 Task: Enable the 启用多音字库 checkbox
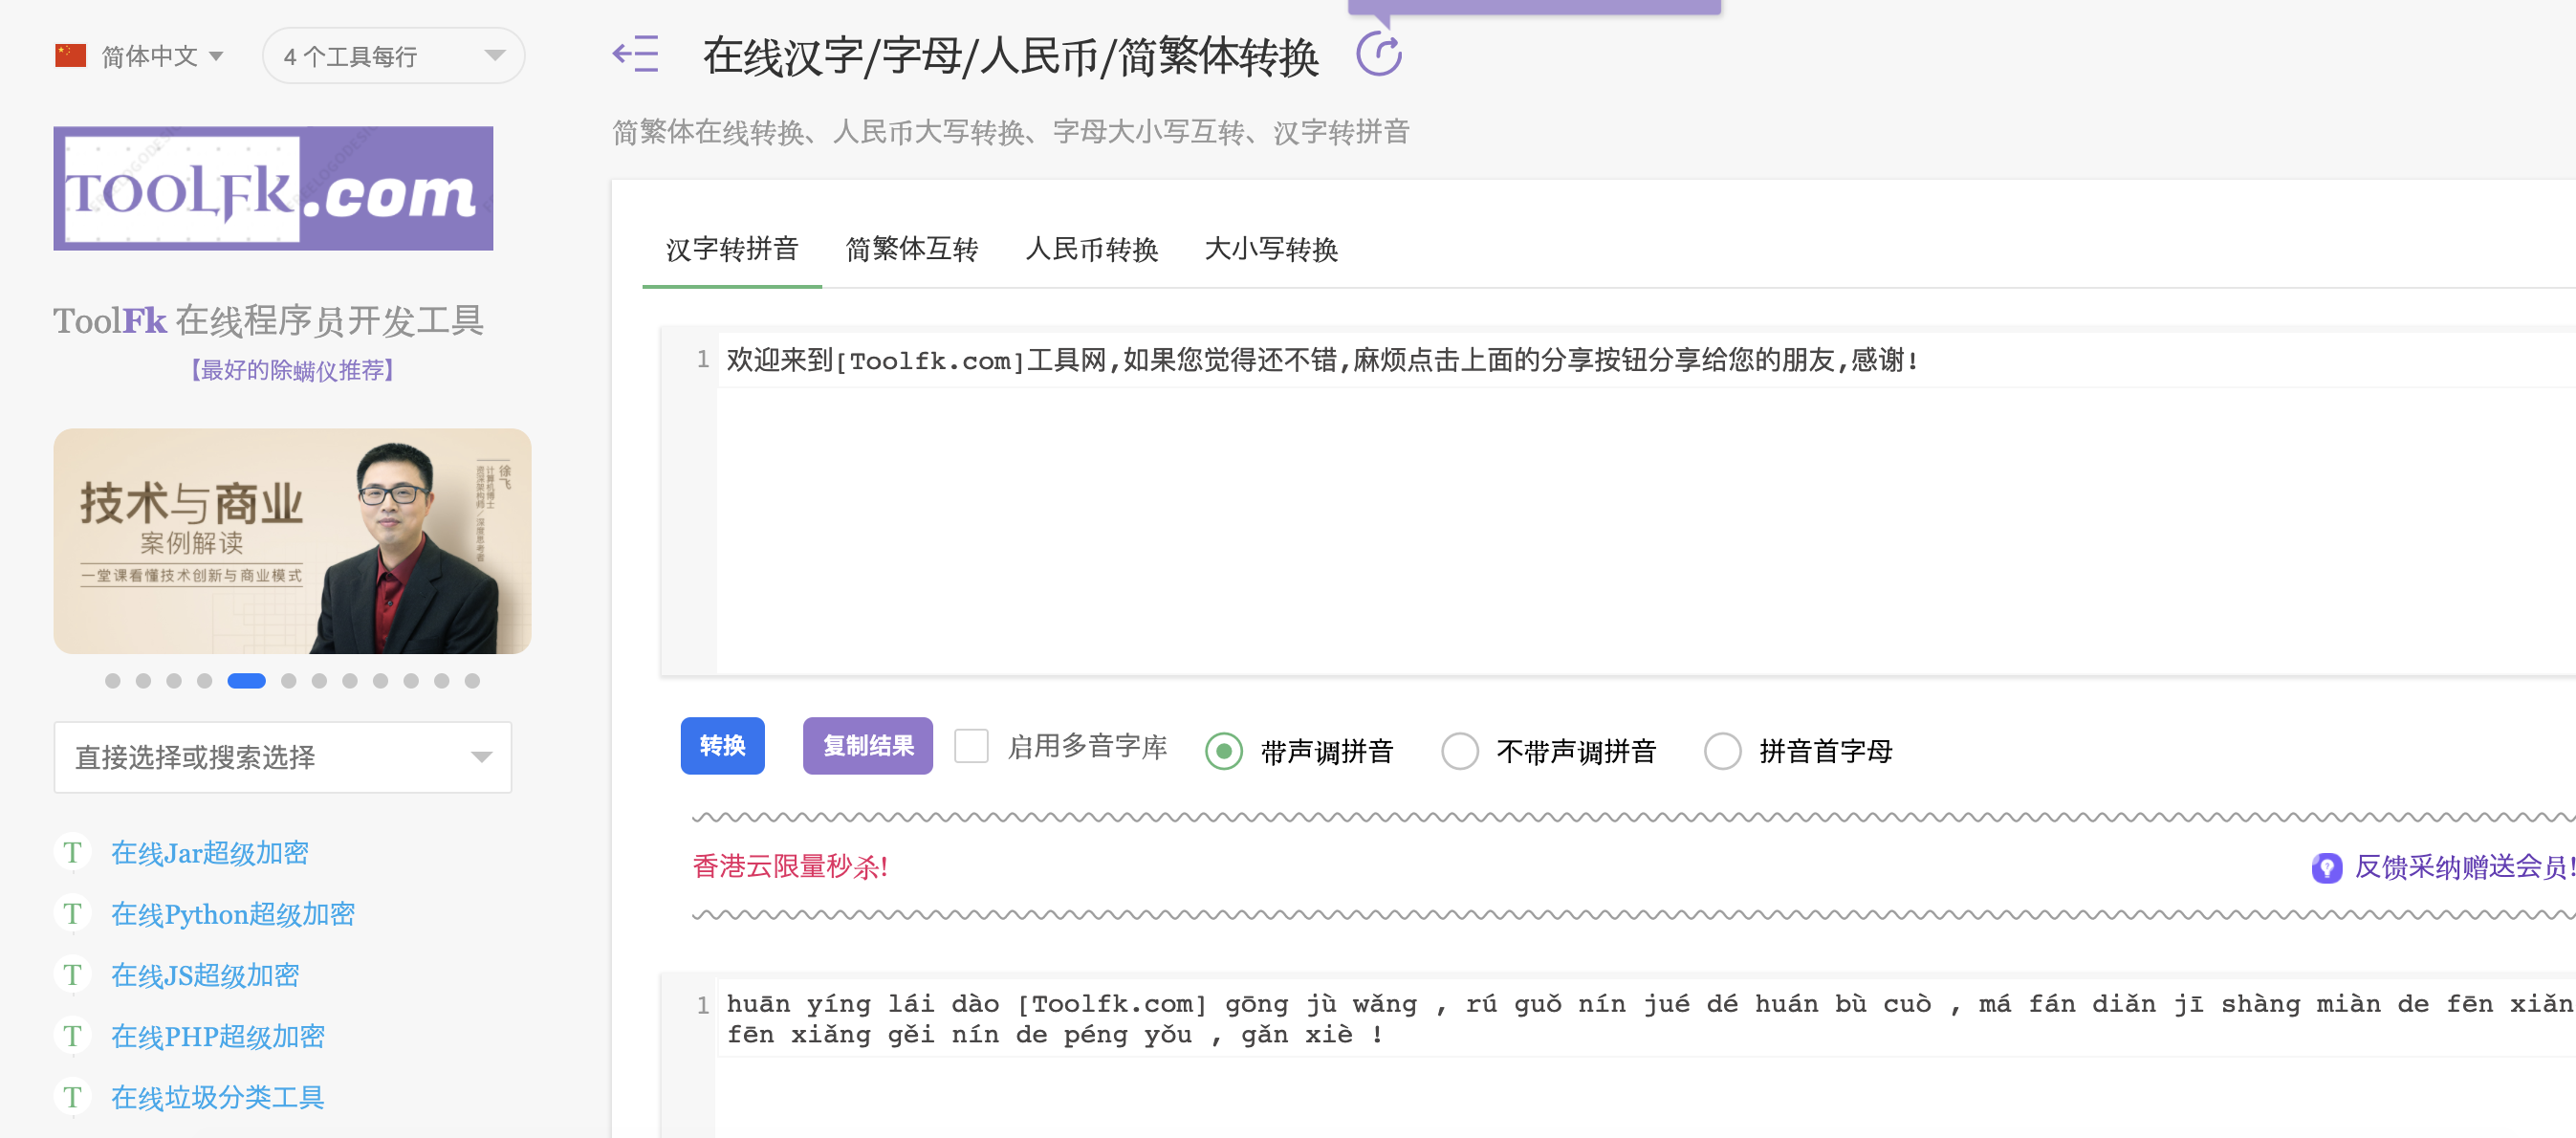click(971, 746)
